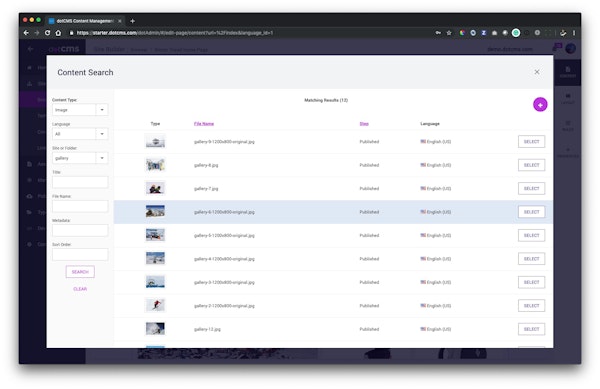The image size is (600, 389).
Task: Sort results by File Name column
Action: click(x=204, y=124)
